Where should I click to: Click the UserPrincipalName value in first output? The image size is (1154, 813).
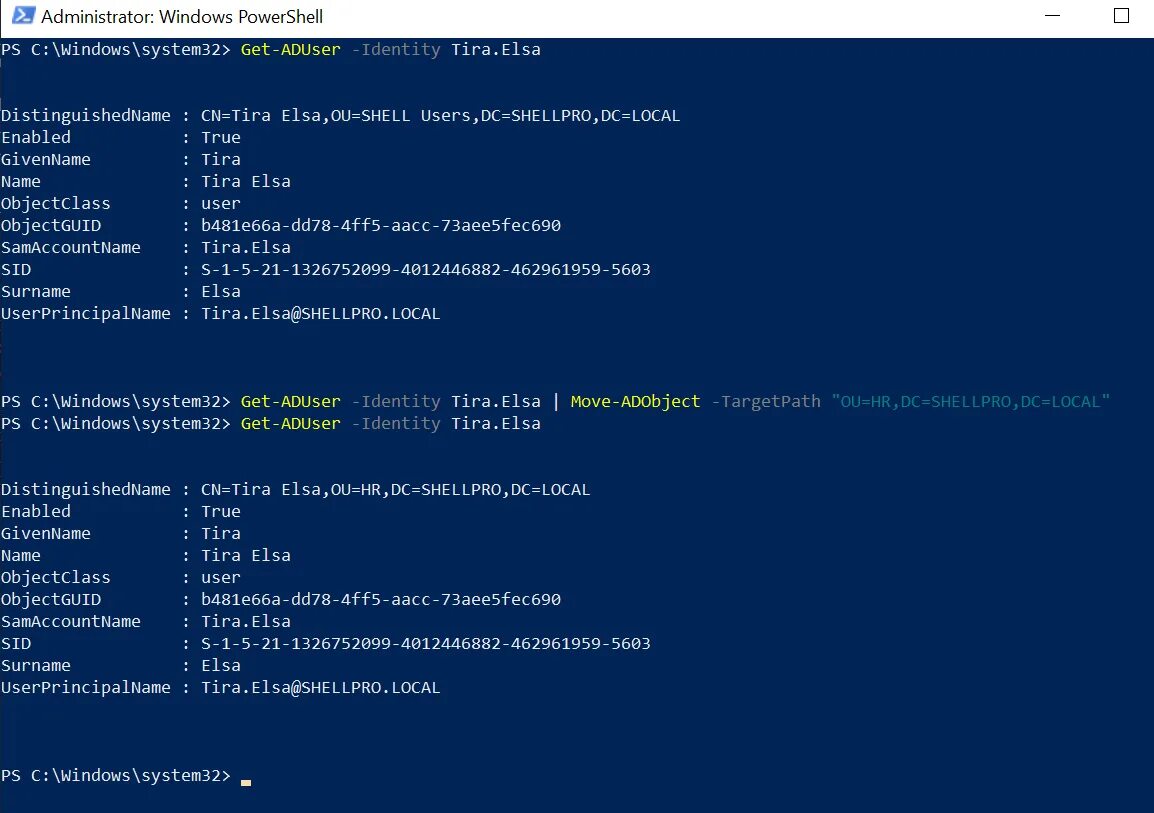tap(320, 313)
